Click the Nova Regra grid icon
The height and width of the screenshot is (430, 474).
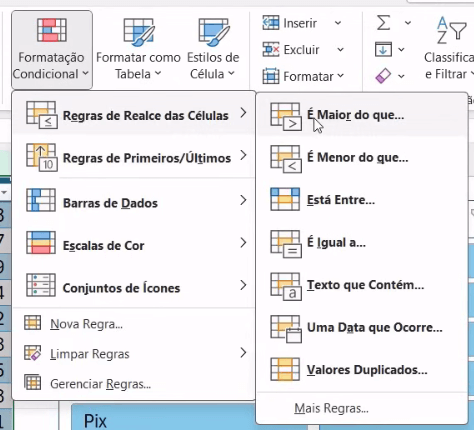[33, 323]
